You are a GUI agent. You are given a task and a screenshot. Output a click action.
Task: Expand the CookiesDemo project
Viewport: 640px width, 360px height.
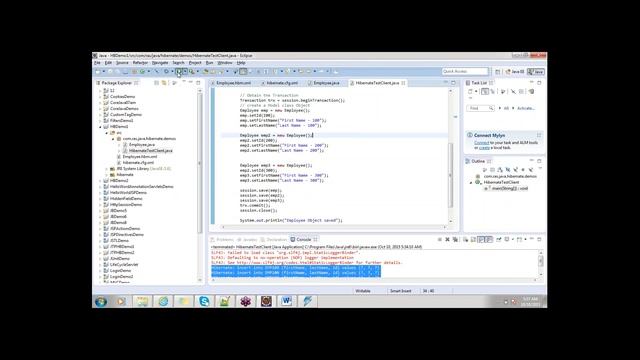pos(100,97)
